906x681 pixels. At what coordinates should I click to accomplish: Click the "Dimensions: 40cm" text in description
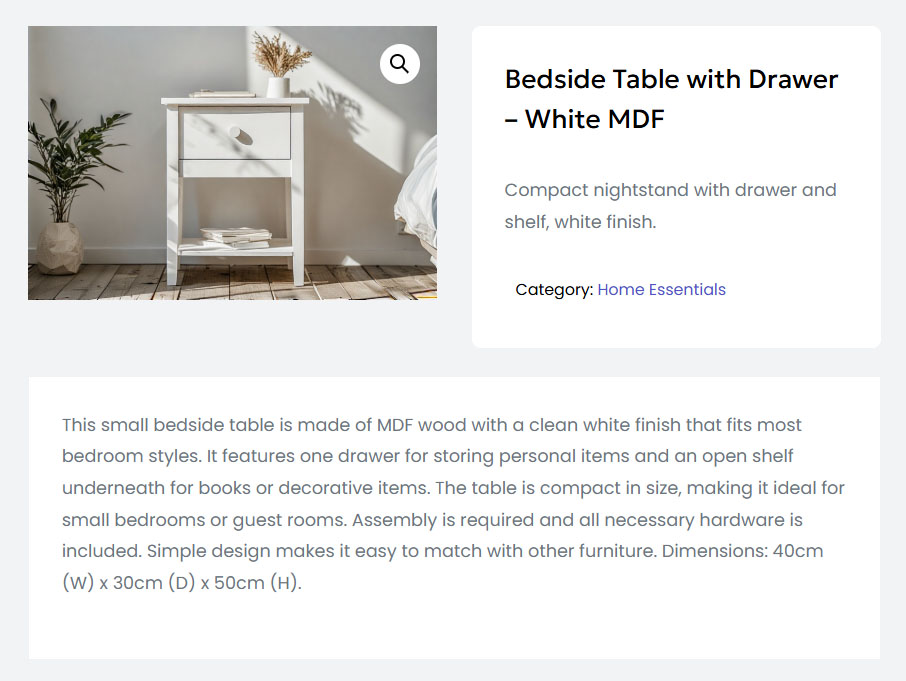tap(743, 552)
